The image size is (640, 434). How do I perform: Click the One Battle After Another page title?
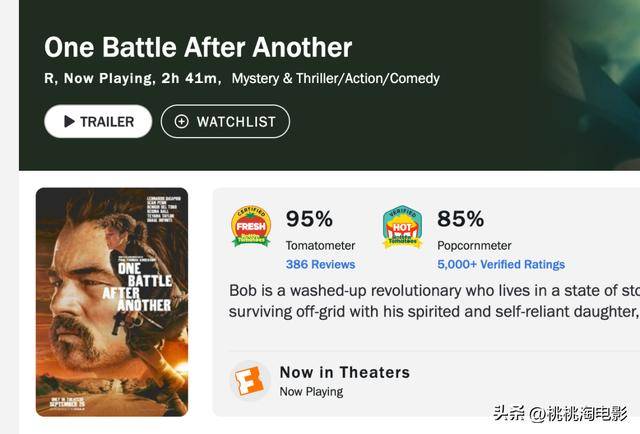pos(198,47)
